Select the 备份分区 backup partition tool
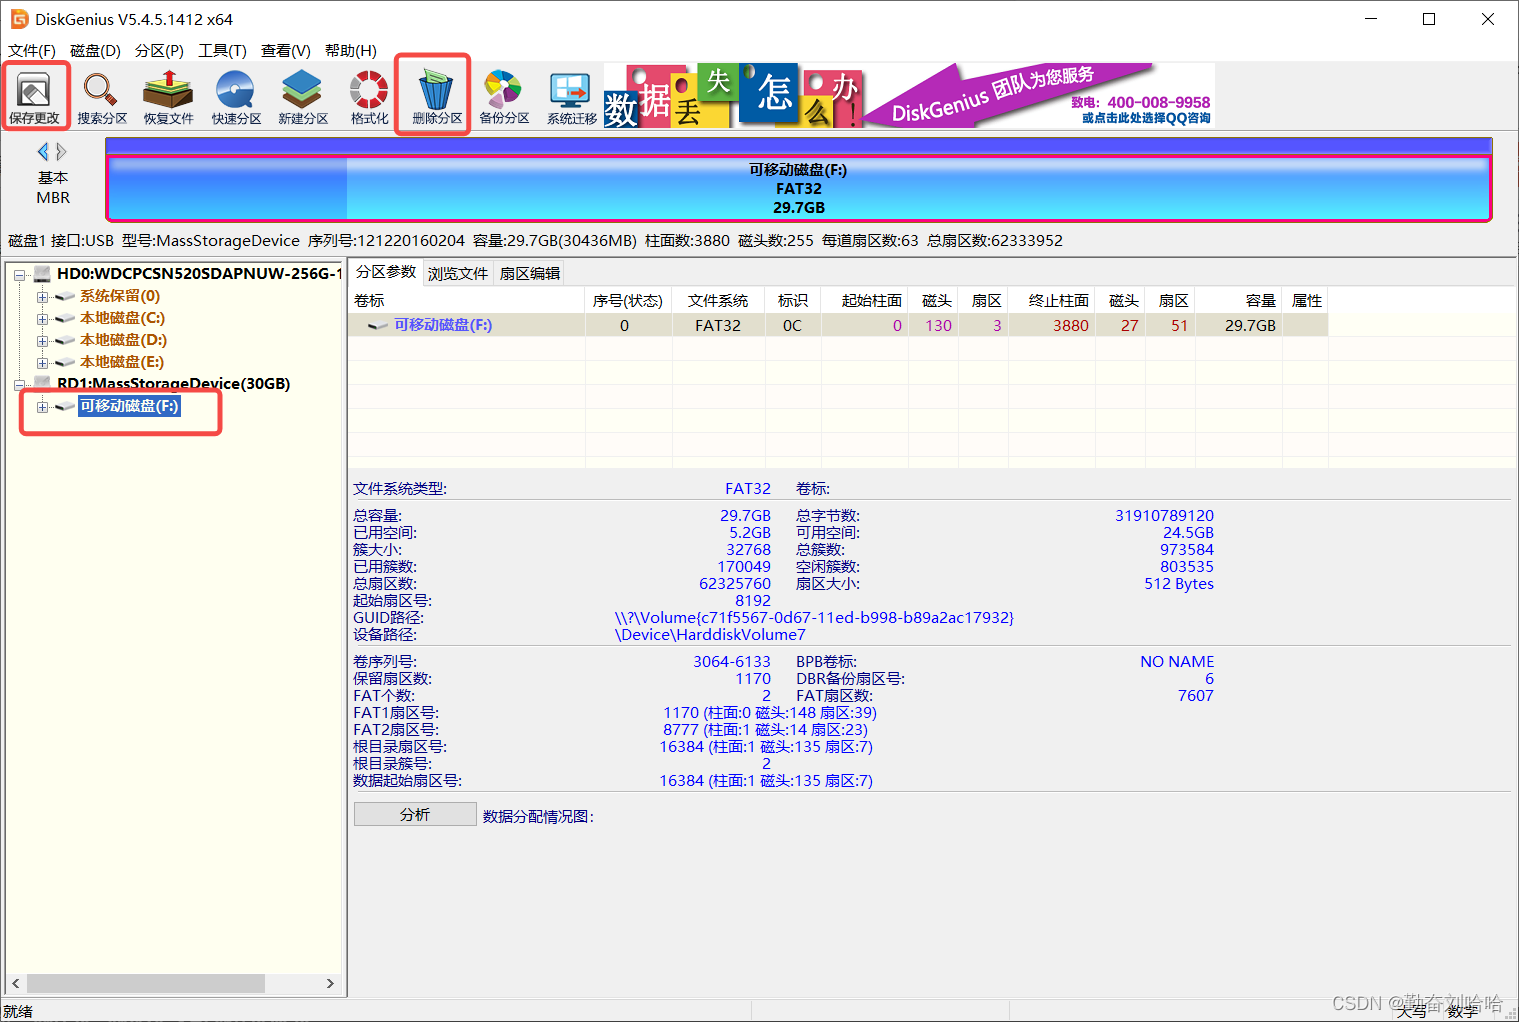The image size is (1519, 1022). (501, 95)
